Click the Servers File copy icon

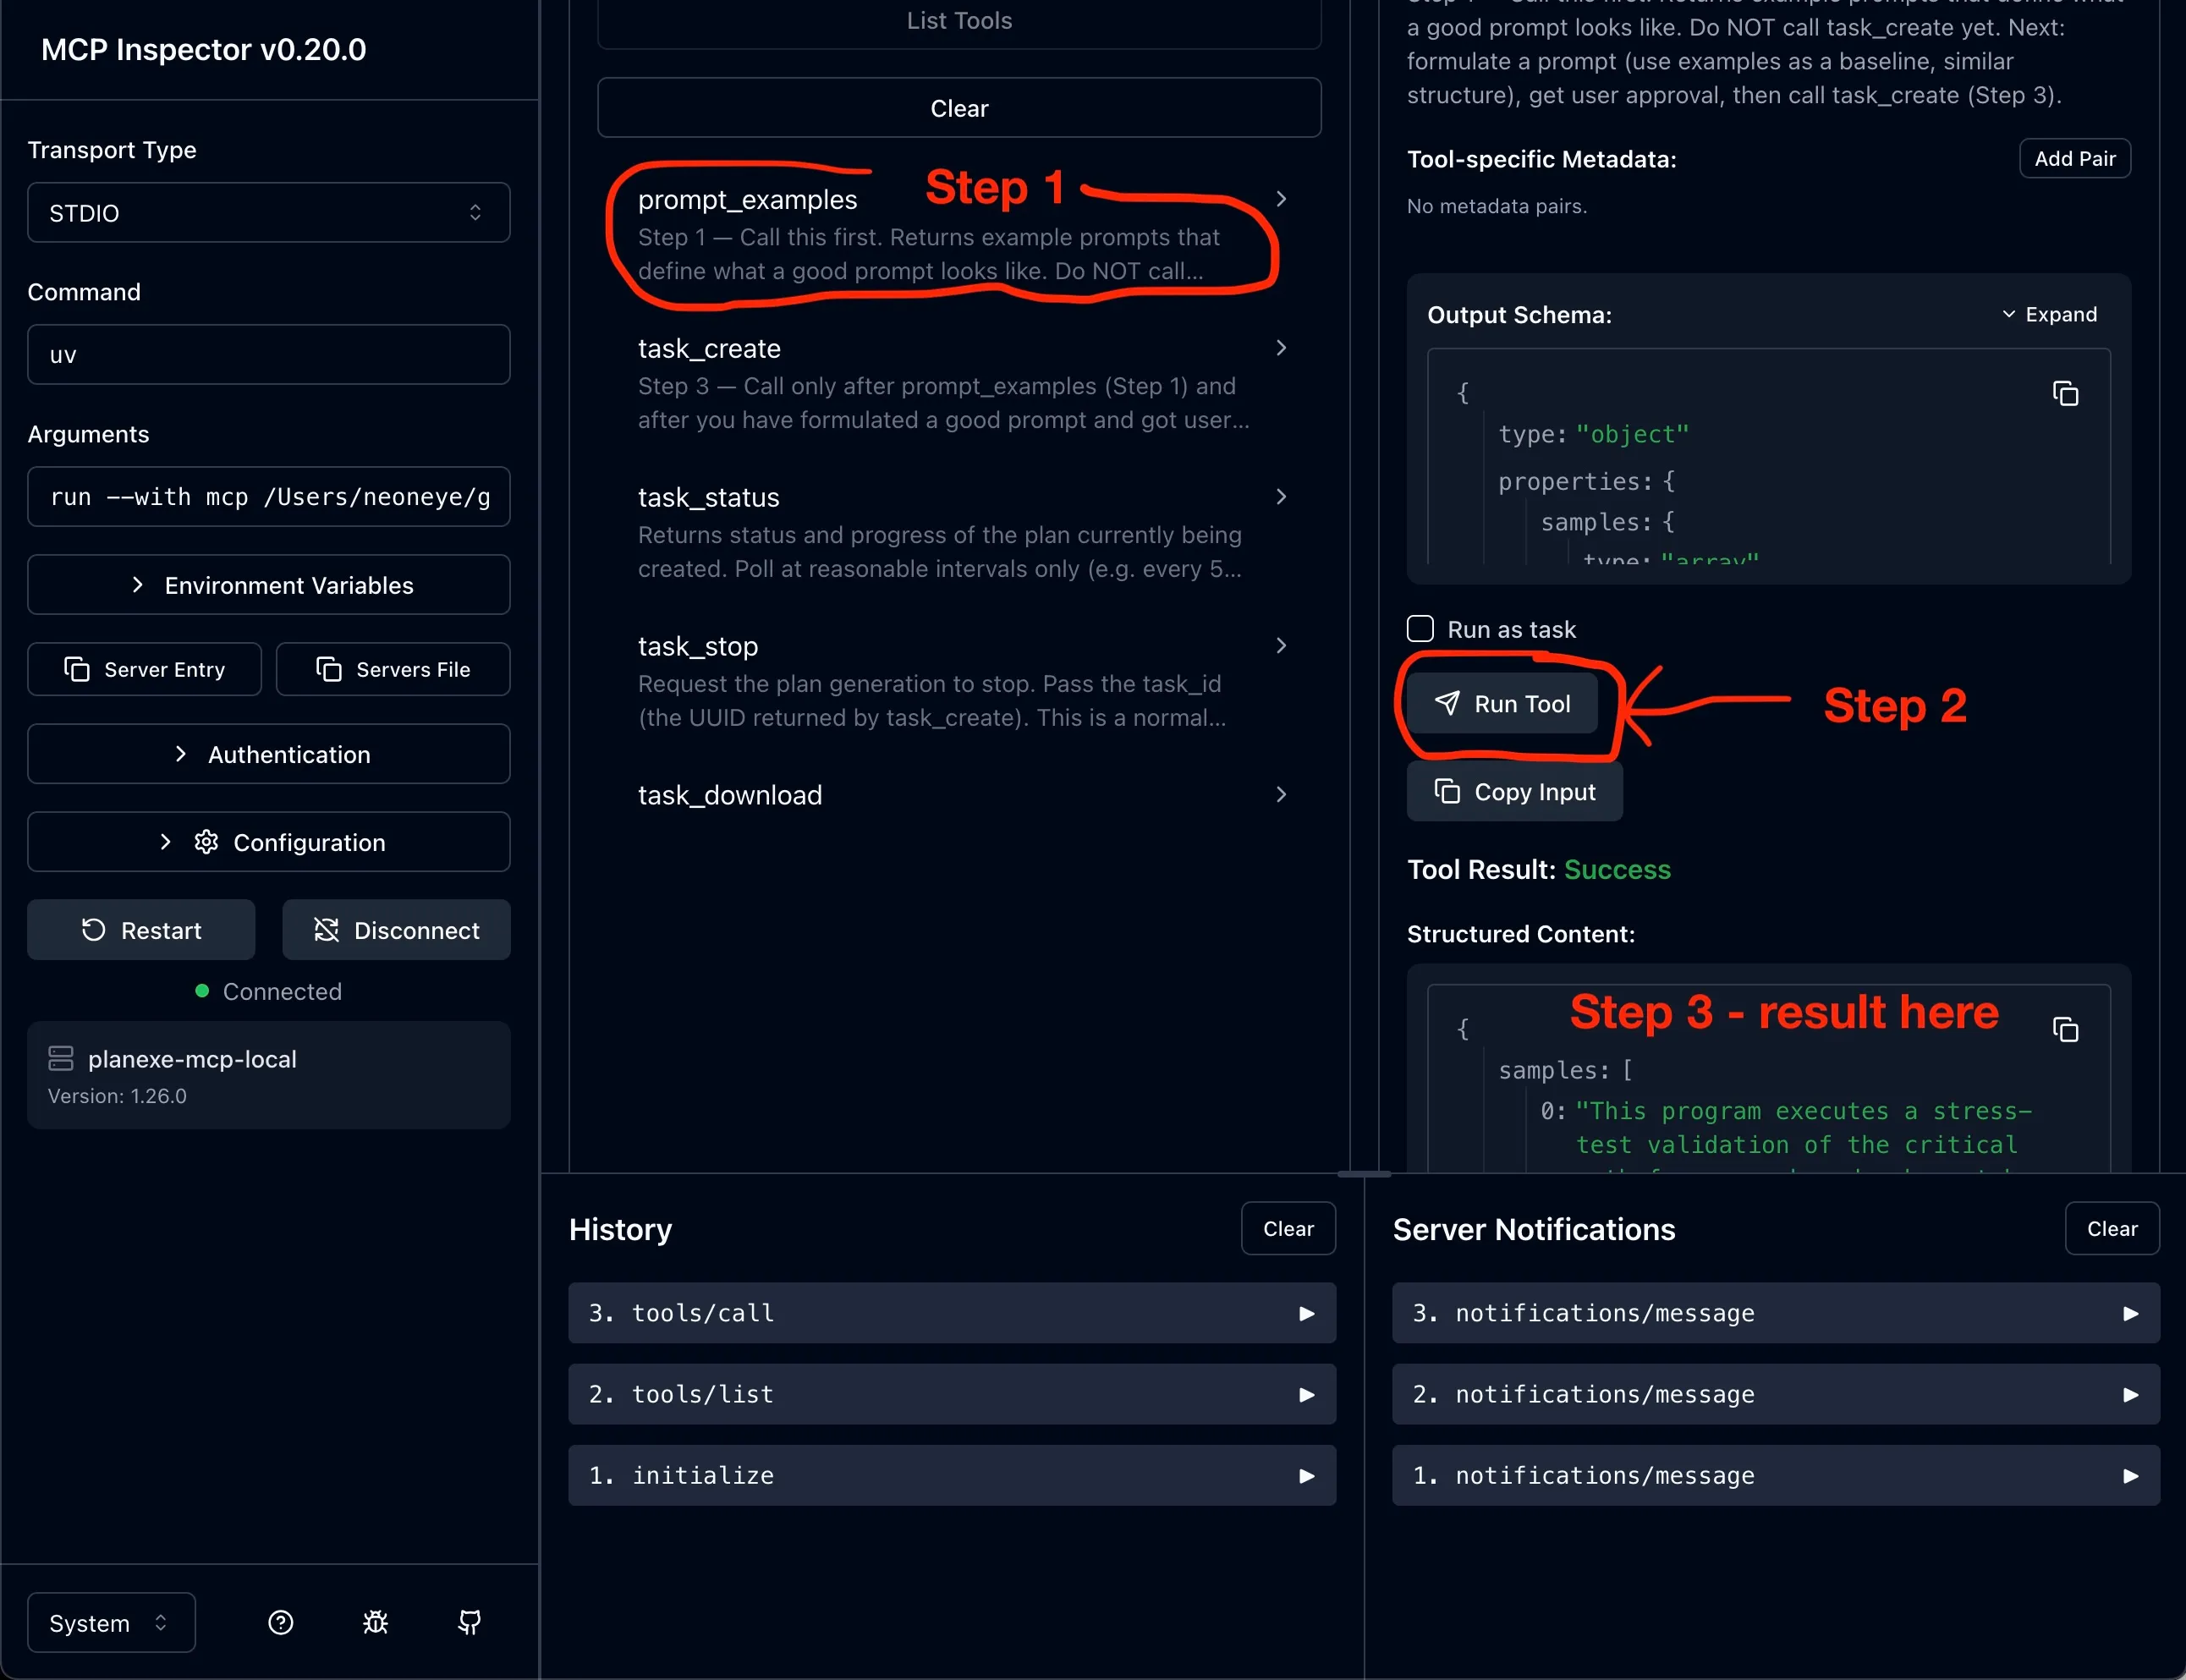click(x=327, y=669)
